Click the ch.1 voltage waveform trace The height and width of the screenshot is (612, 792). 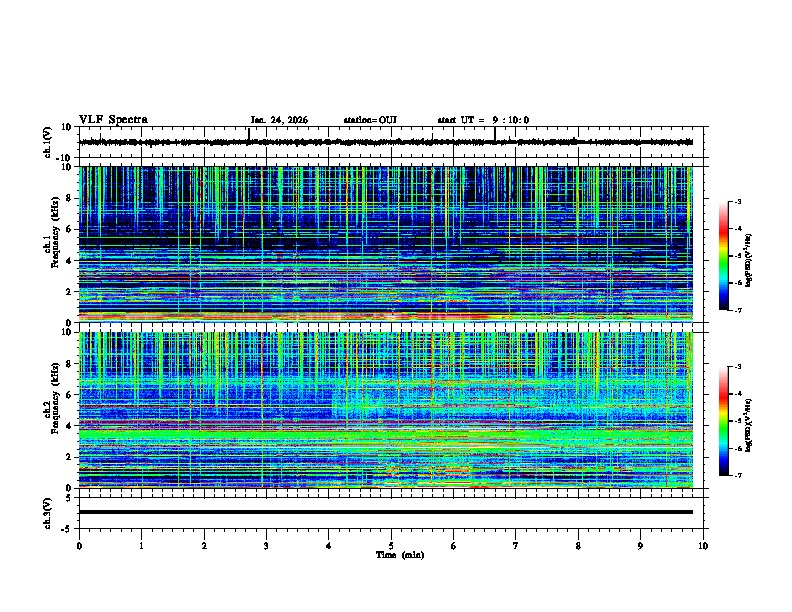[x=386, y=142]
